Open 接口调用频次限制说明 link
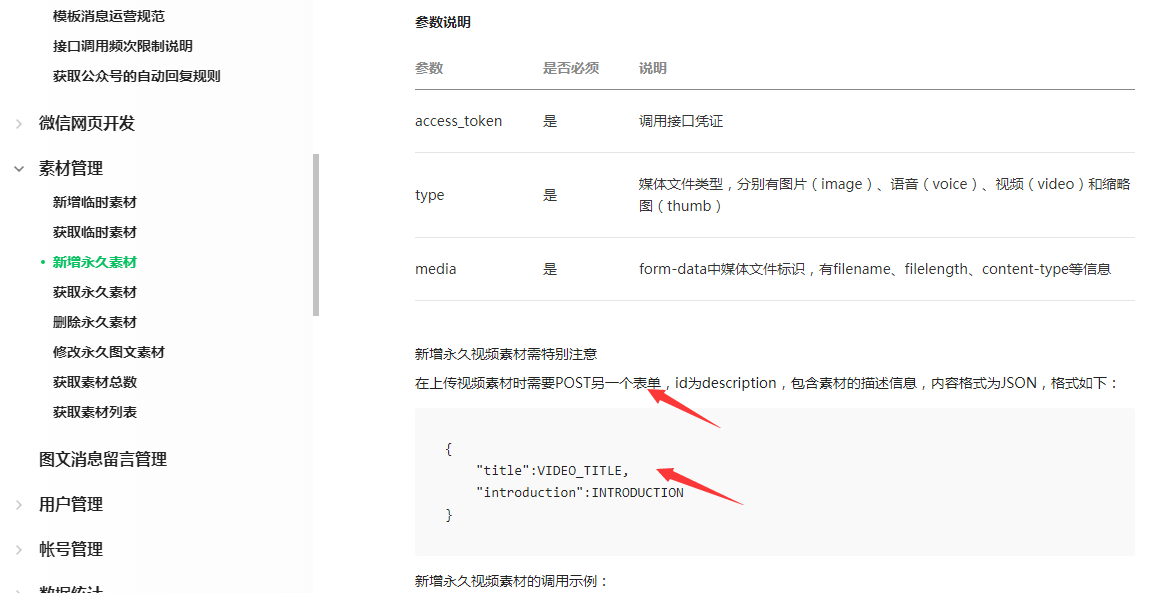The image size is (1153, 593). click(123, 46)
